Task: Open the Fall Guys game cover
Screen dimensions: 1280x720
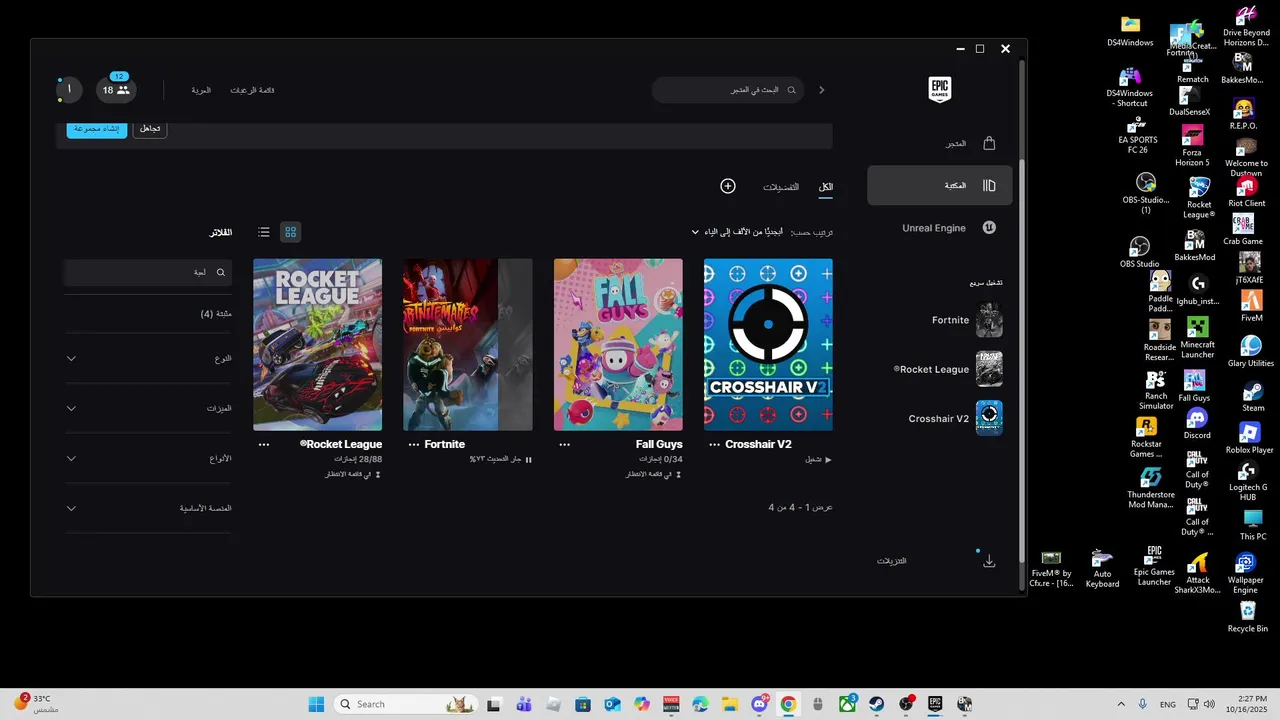Action: click(618, 345)
